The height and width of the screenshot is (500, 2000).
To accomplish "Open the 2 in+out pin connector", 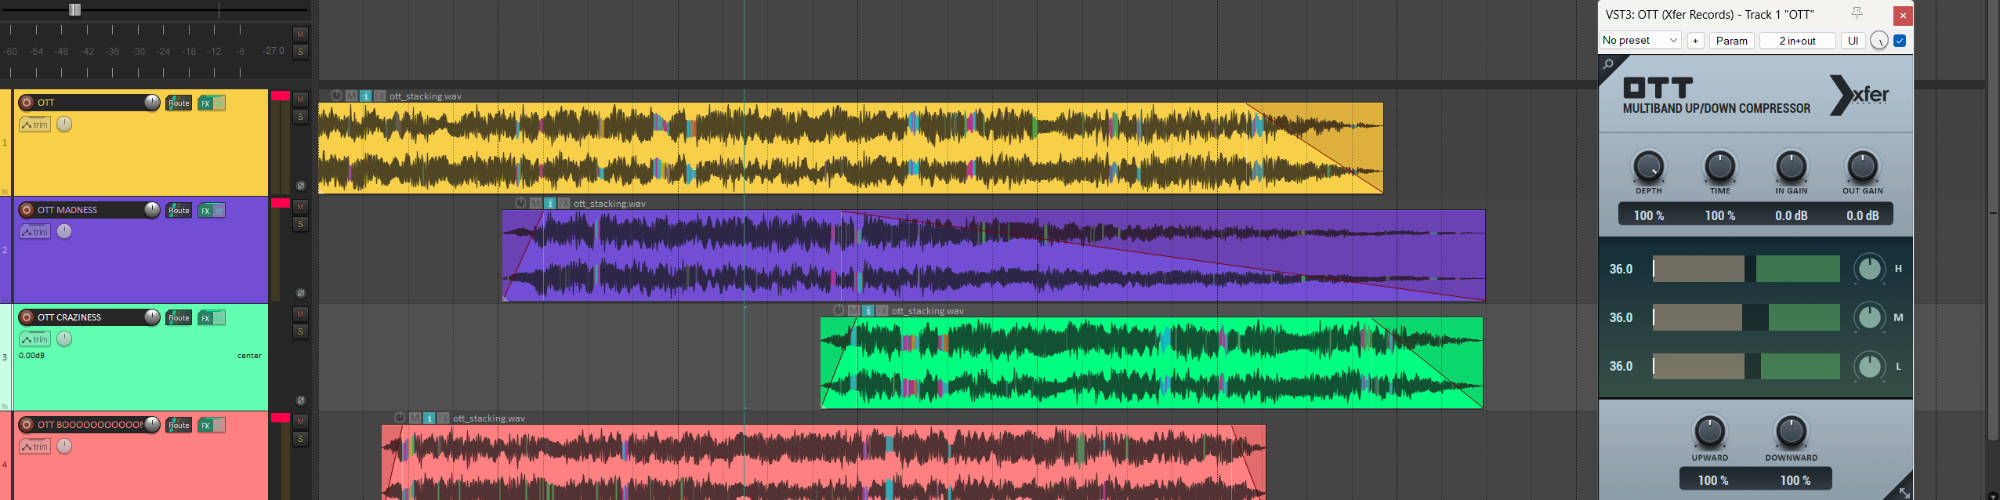I will [x=1797, y=41].
